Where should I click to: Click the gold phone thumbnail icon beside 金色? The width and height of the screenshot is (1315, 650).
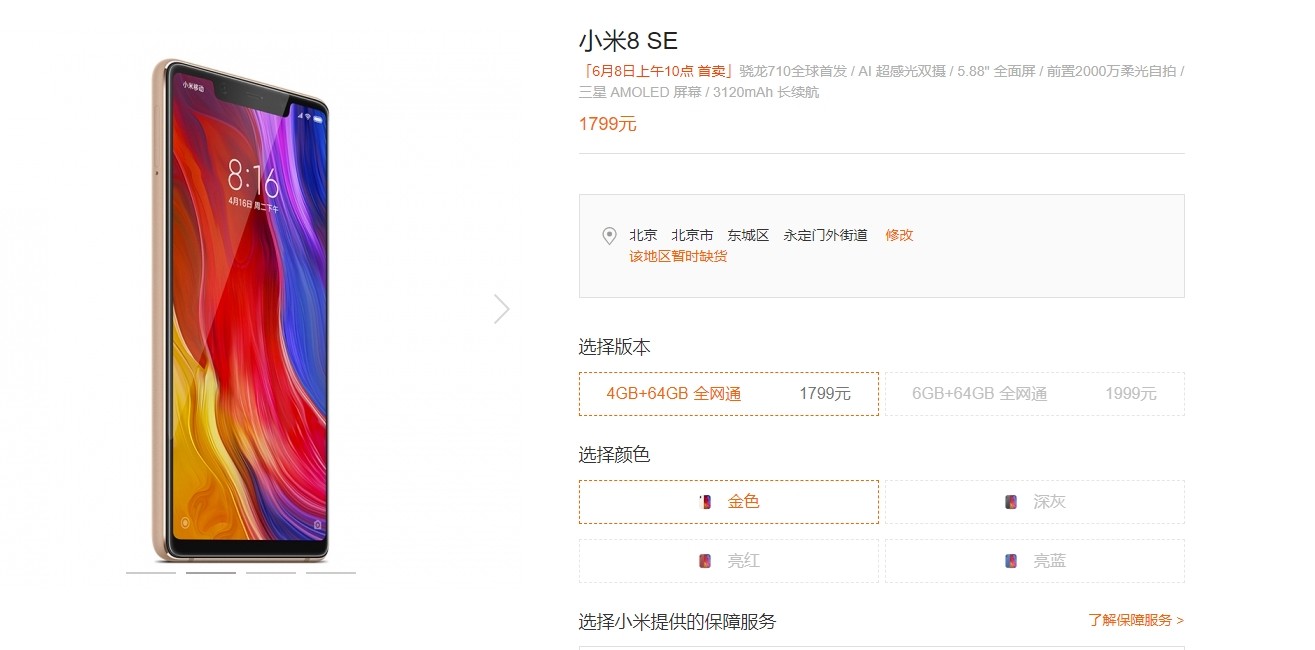click(x=705, y=502)
